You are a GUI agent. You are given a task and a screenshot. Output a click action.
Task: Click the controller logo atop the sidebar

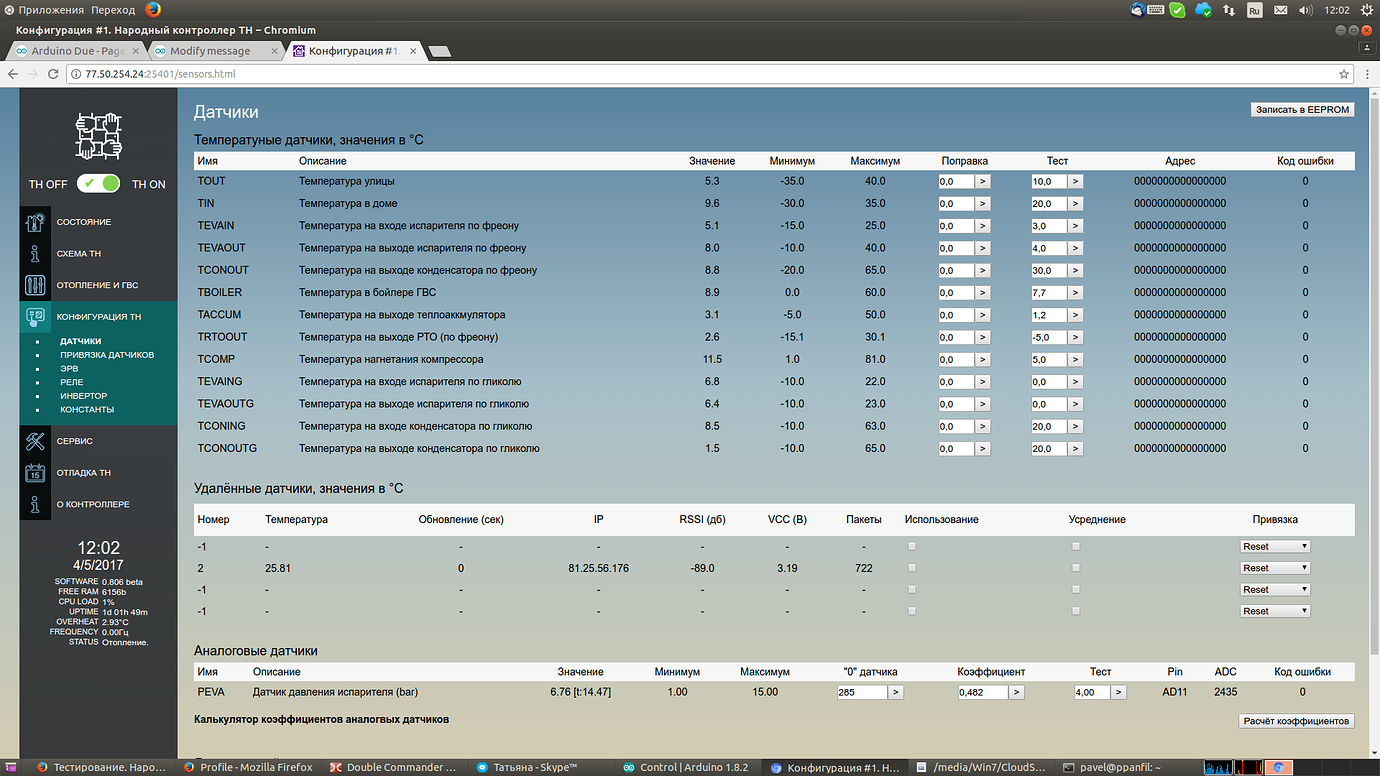tap(97, 135)
